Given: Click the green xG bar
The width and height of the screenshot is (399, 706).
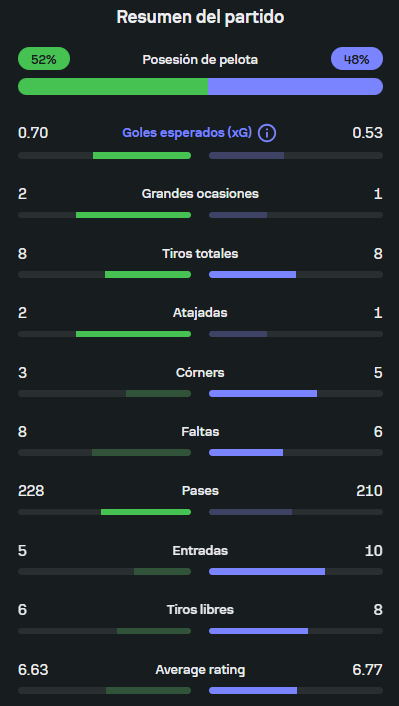Looking at the screenshot, I should tap(142, 155).
